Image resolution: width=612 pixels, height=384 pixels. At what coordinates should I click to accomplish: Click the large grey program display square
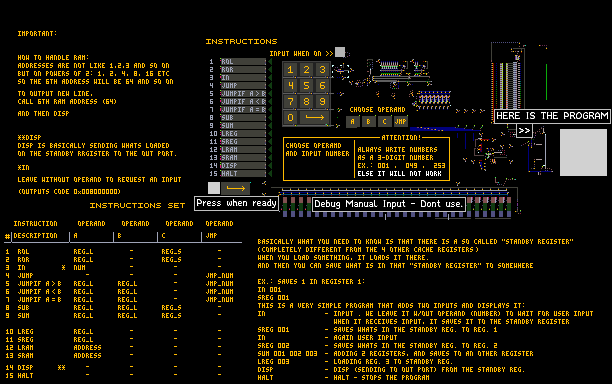coord(584,153)
